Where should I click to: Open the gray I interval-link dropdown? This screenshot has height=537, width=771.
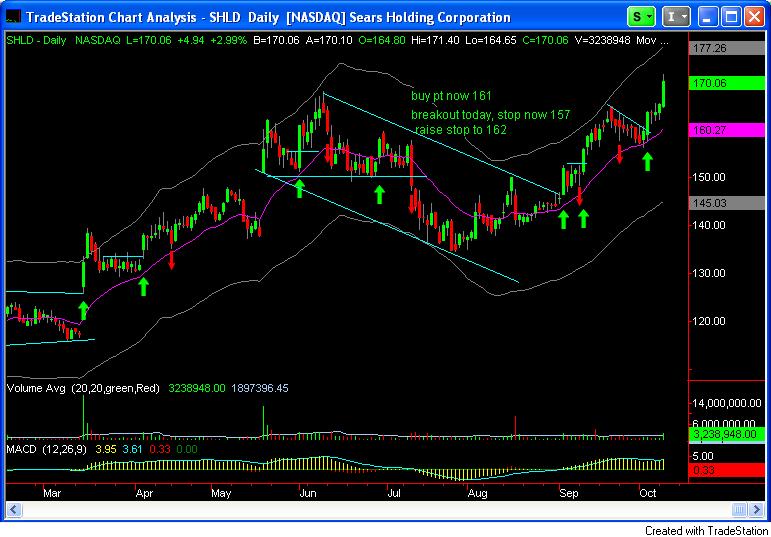[x=676, y=17]
